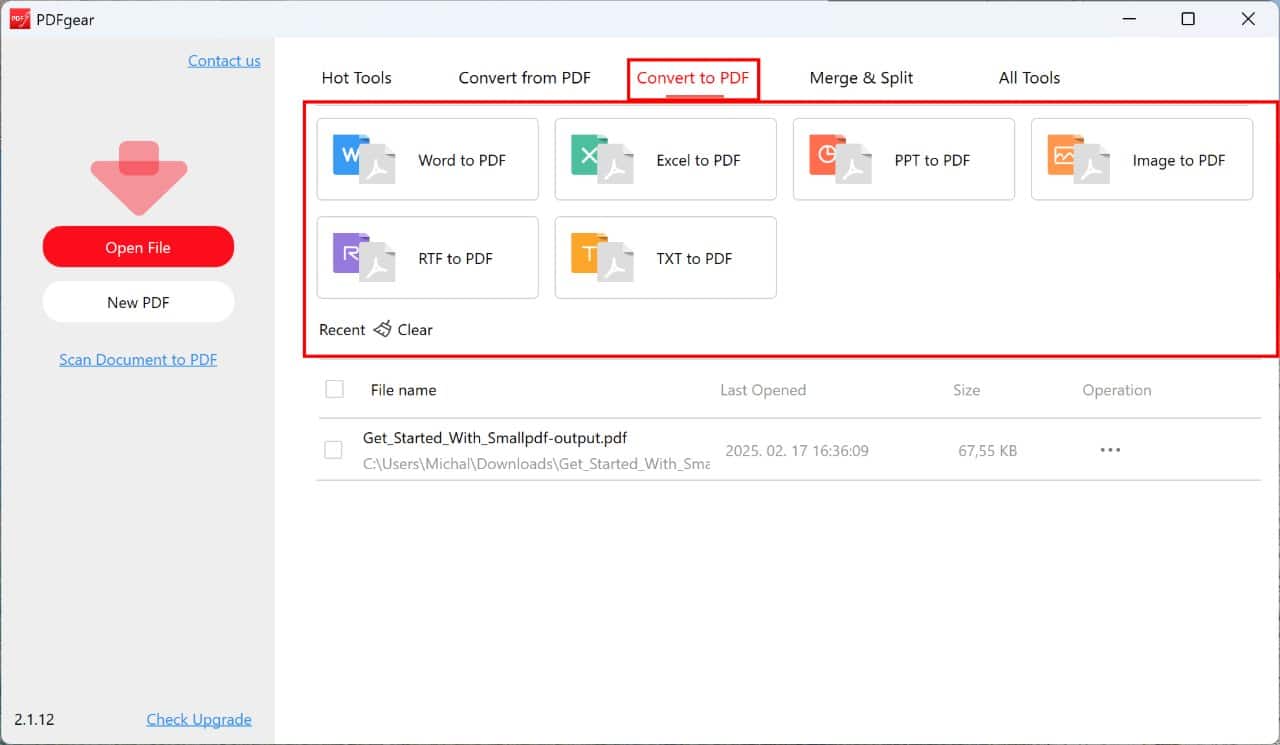1280x745 pixels.
Task: Click the Check Upgrade link
Action: (x=199, y=719)
